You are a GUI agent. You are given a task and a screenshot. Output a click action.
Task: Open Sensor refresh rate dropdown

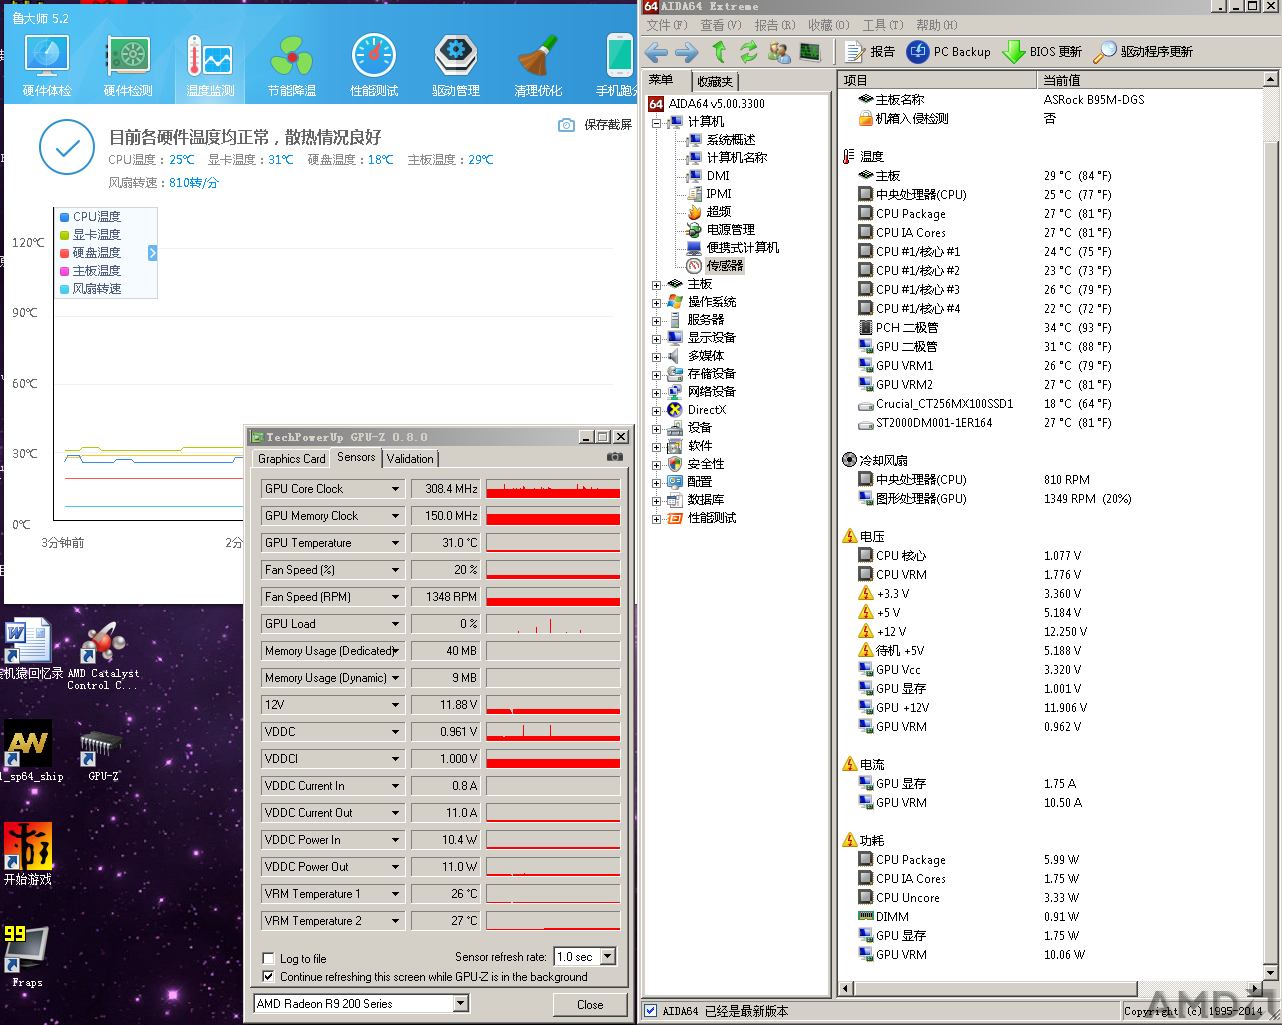[608, 957]
